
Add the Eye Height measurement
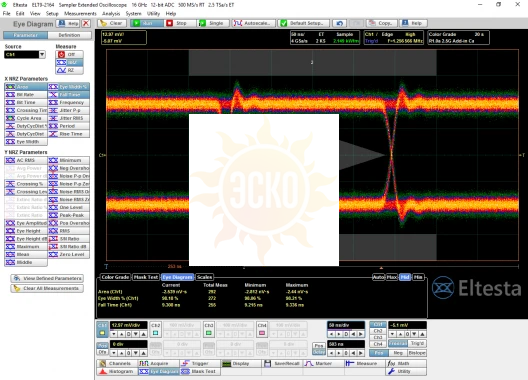(x=26, y=231)
